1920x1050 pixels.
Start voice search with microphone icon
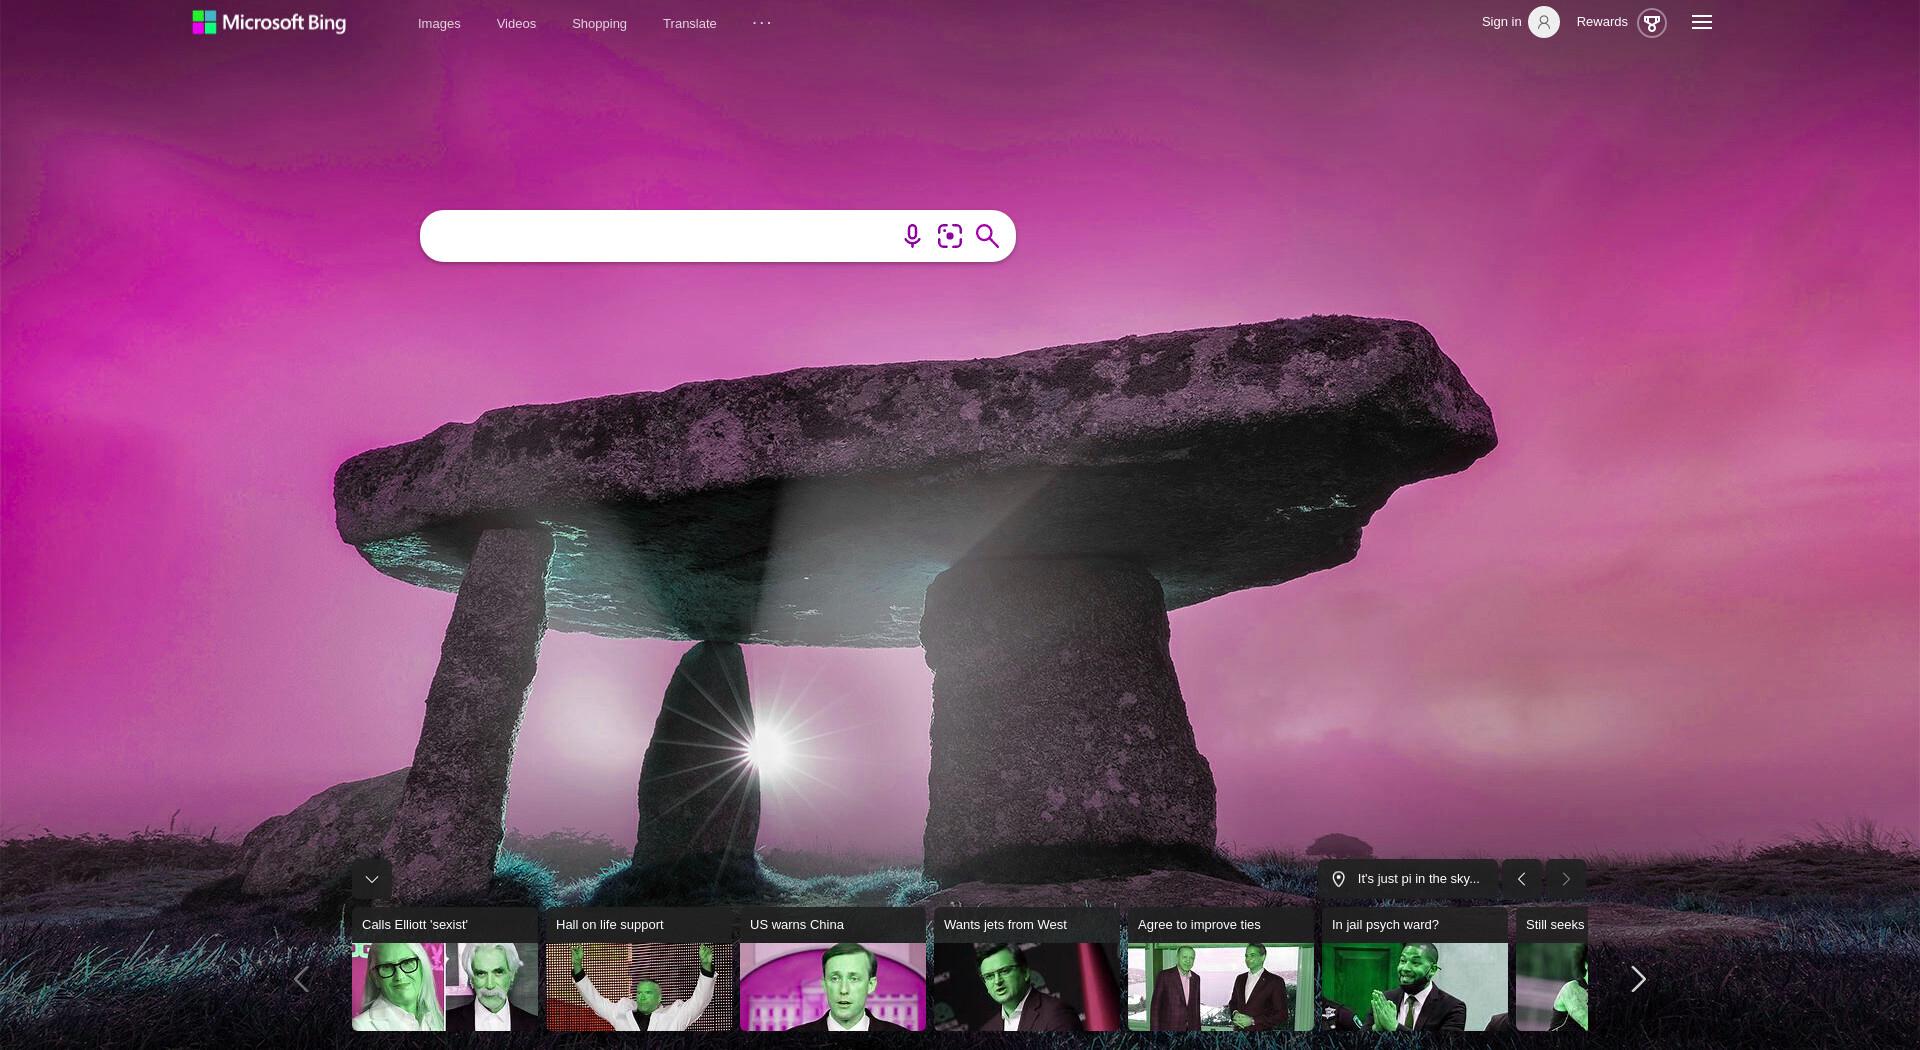pos(912,236)
